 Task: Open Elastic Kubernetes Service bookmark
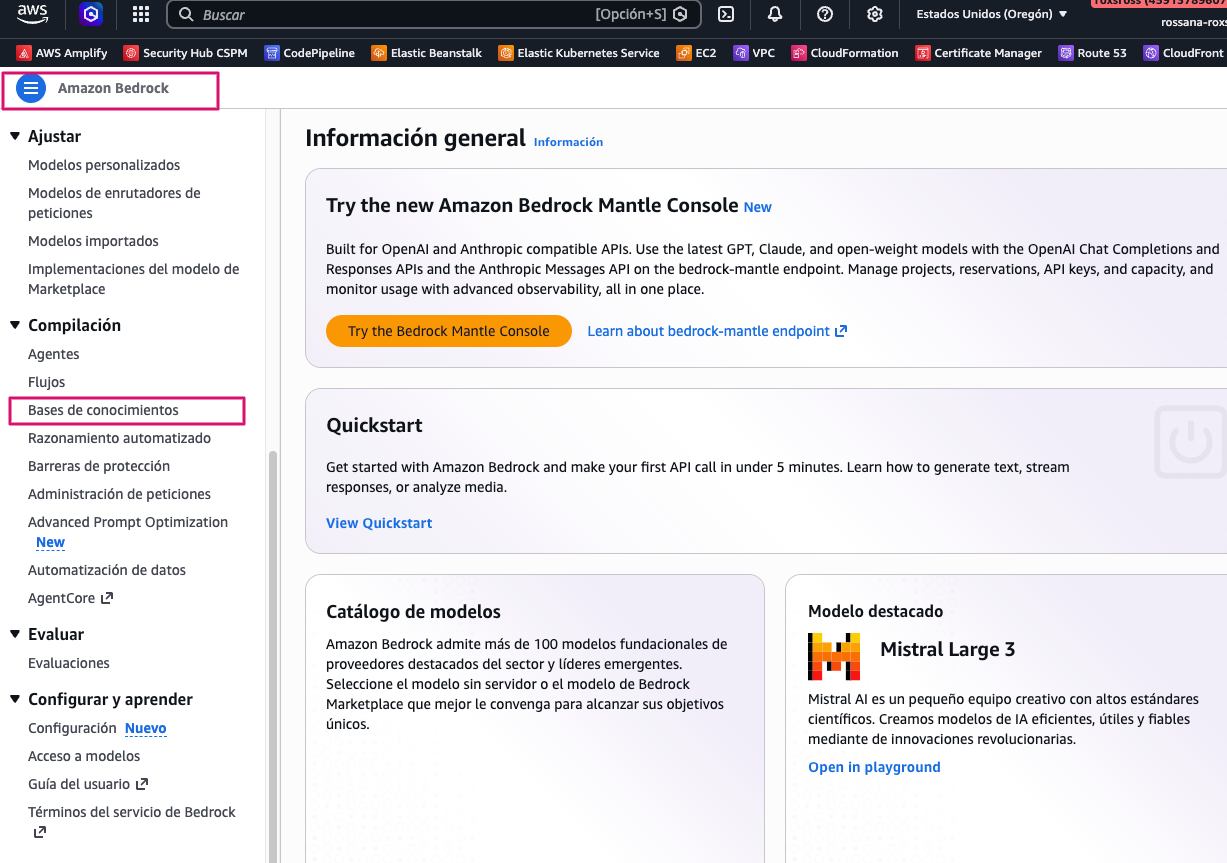click(x=579, y=53)
